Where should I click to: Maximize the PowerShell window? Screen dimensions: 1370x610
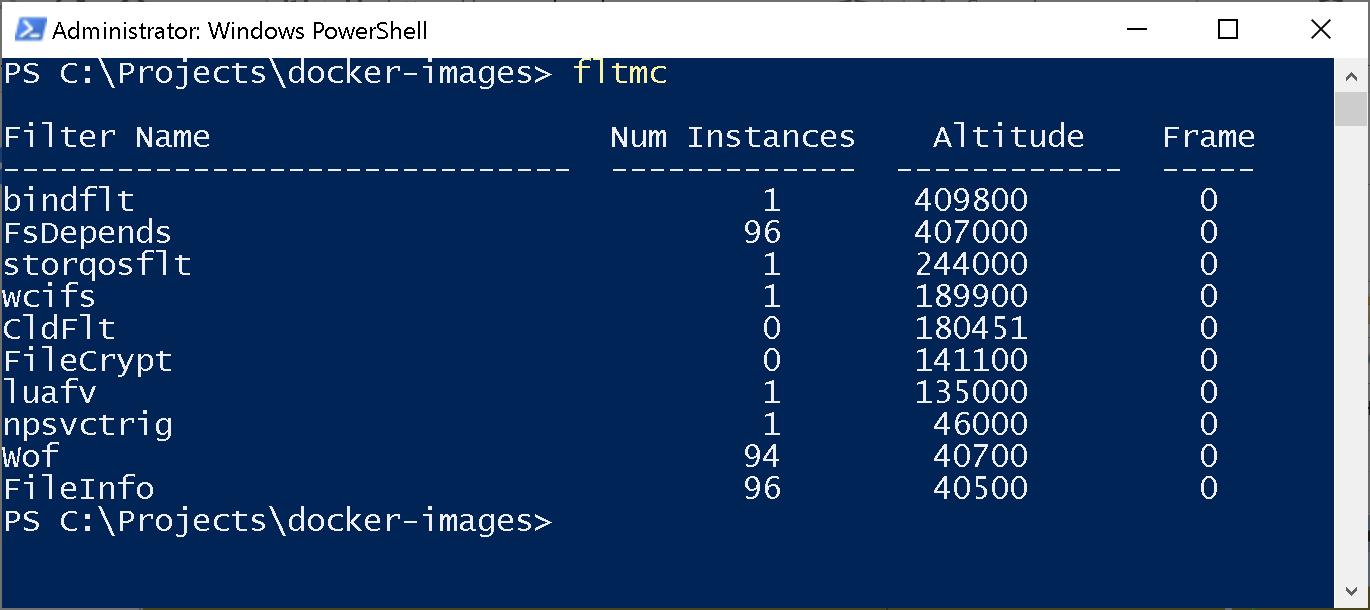[1227, 30]
